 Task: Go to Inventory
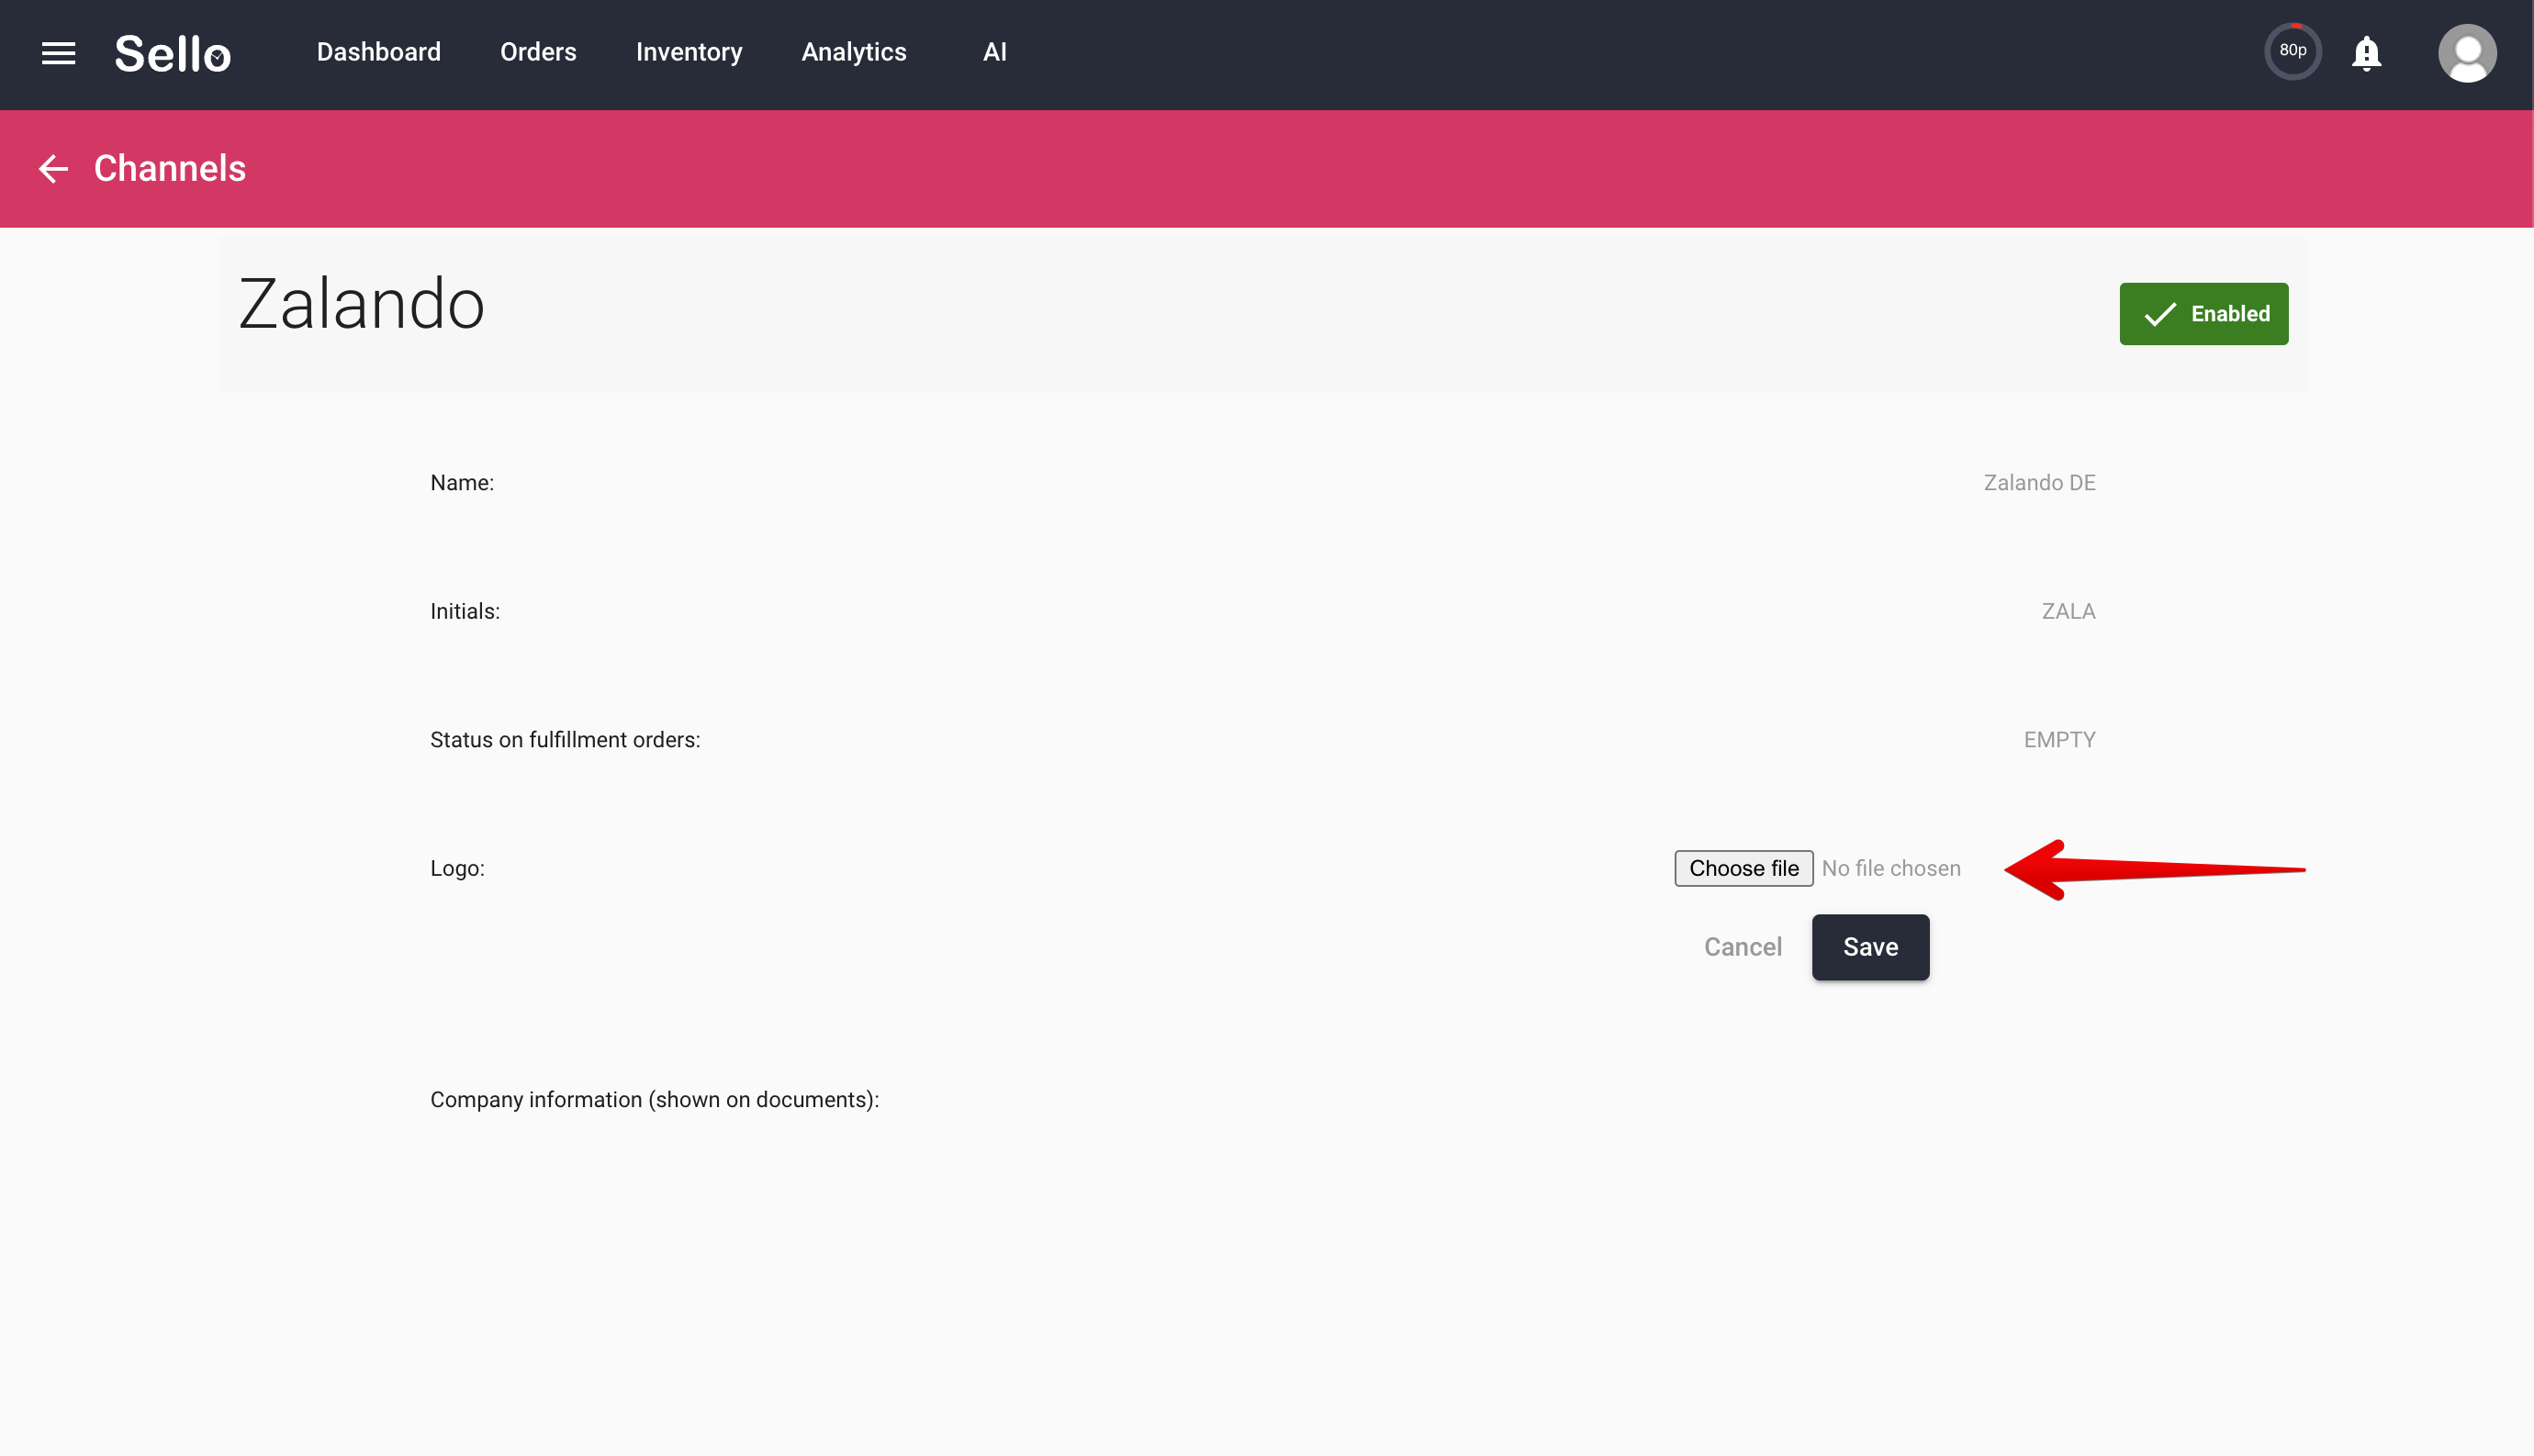(x=689, y=52)
